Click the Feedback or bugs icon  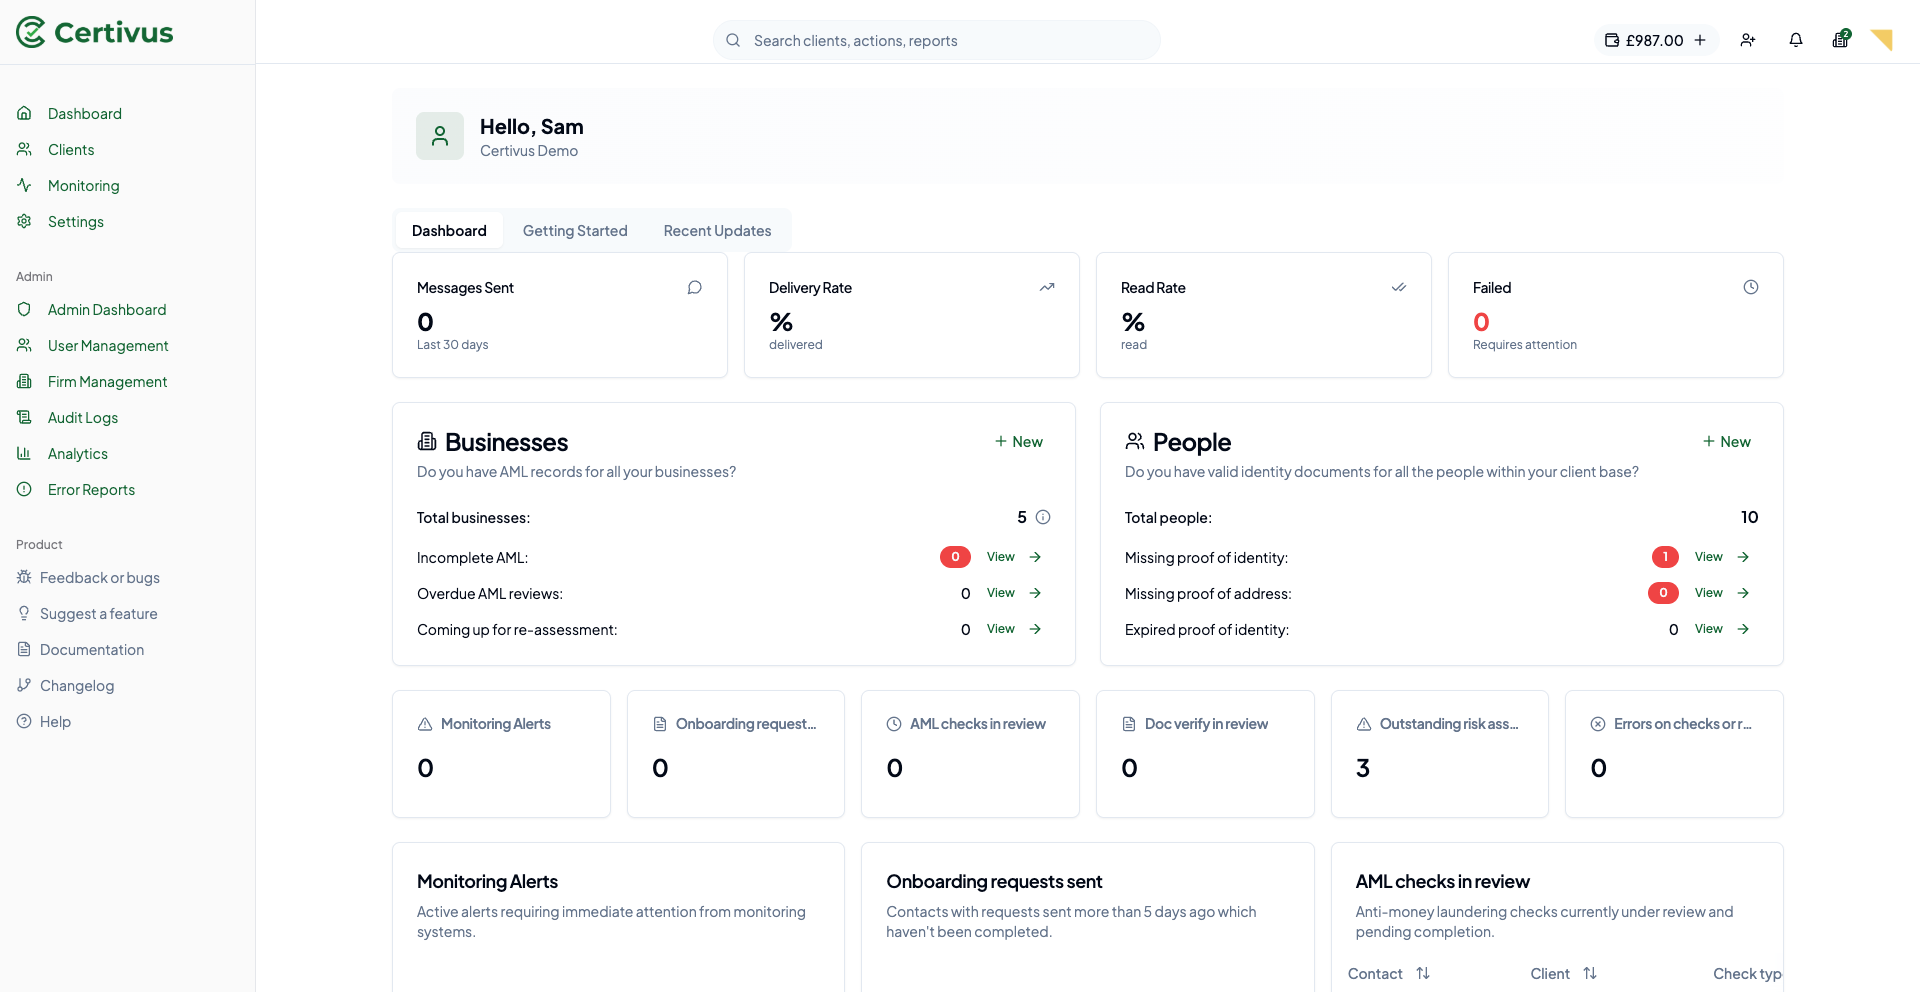[x=24, y=577]
